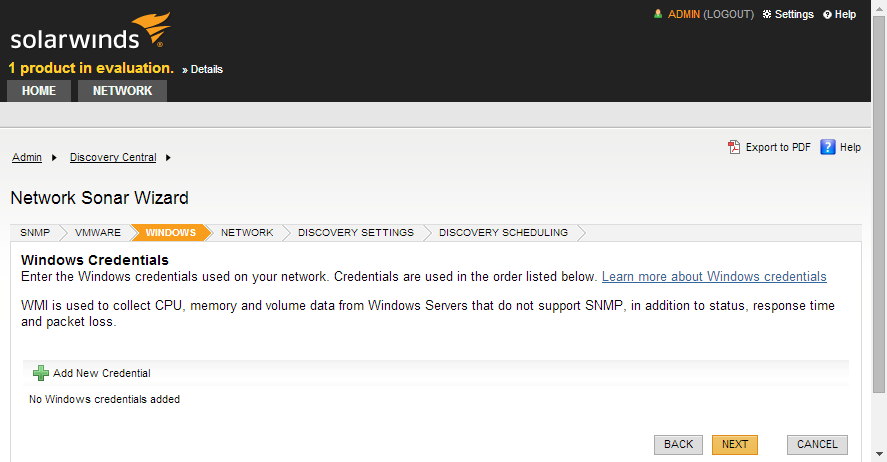Go to the DISCOVERY SCHEDULING step
Image resolution: width=887 pixels, height=462 pixels.
503,232
